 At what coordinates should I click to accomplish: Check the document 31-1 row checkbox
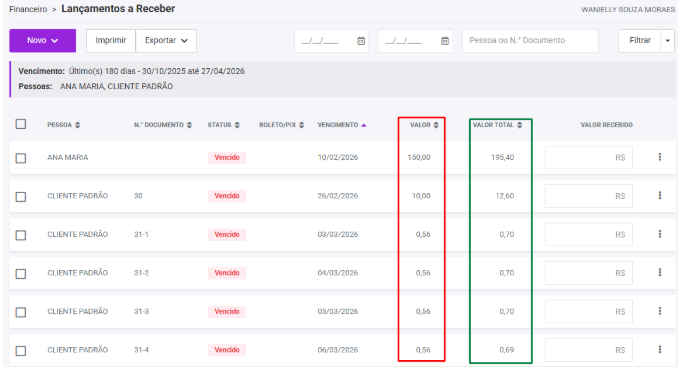point(21,235)
